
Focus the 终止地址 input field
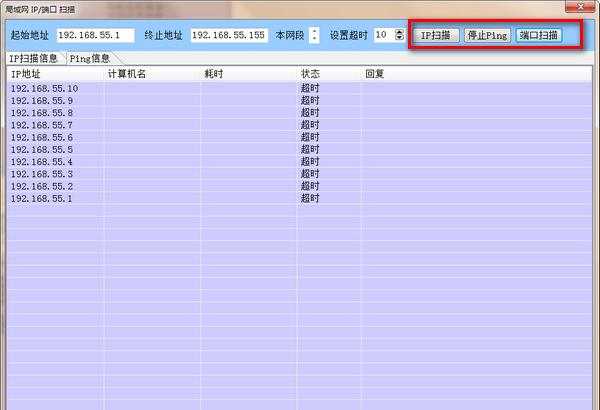229,35
